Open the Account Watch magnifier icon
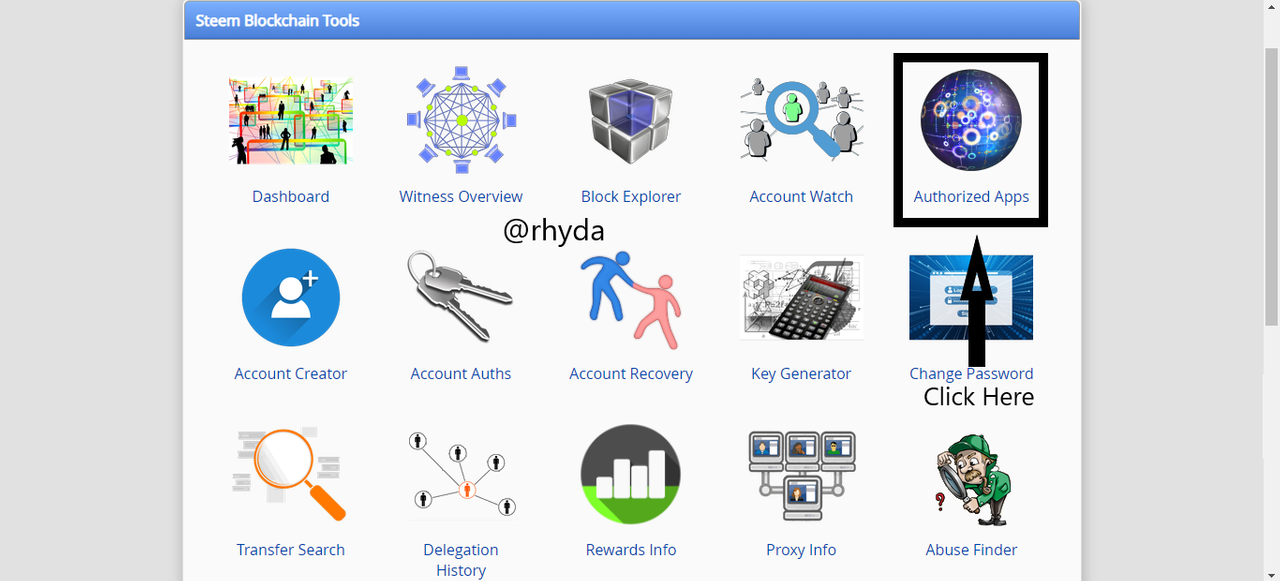 [x=801, y=121]
